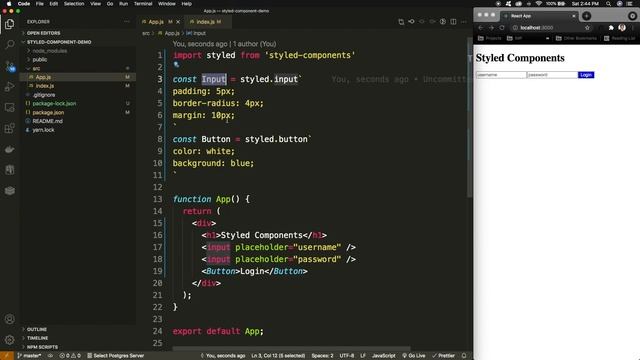Open the Apple menu
640x360 pixels.
pyautogui.click(x=9, y=4)
